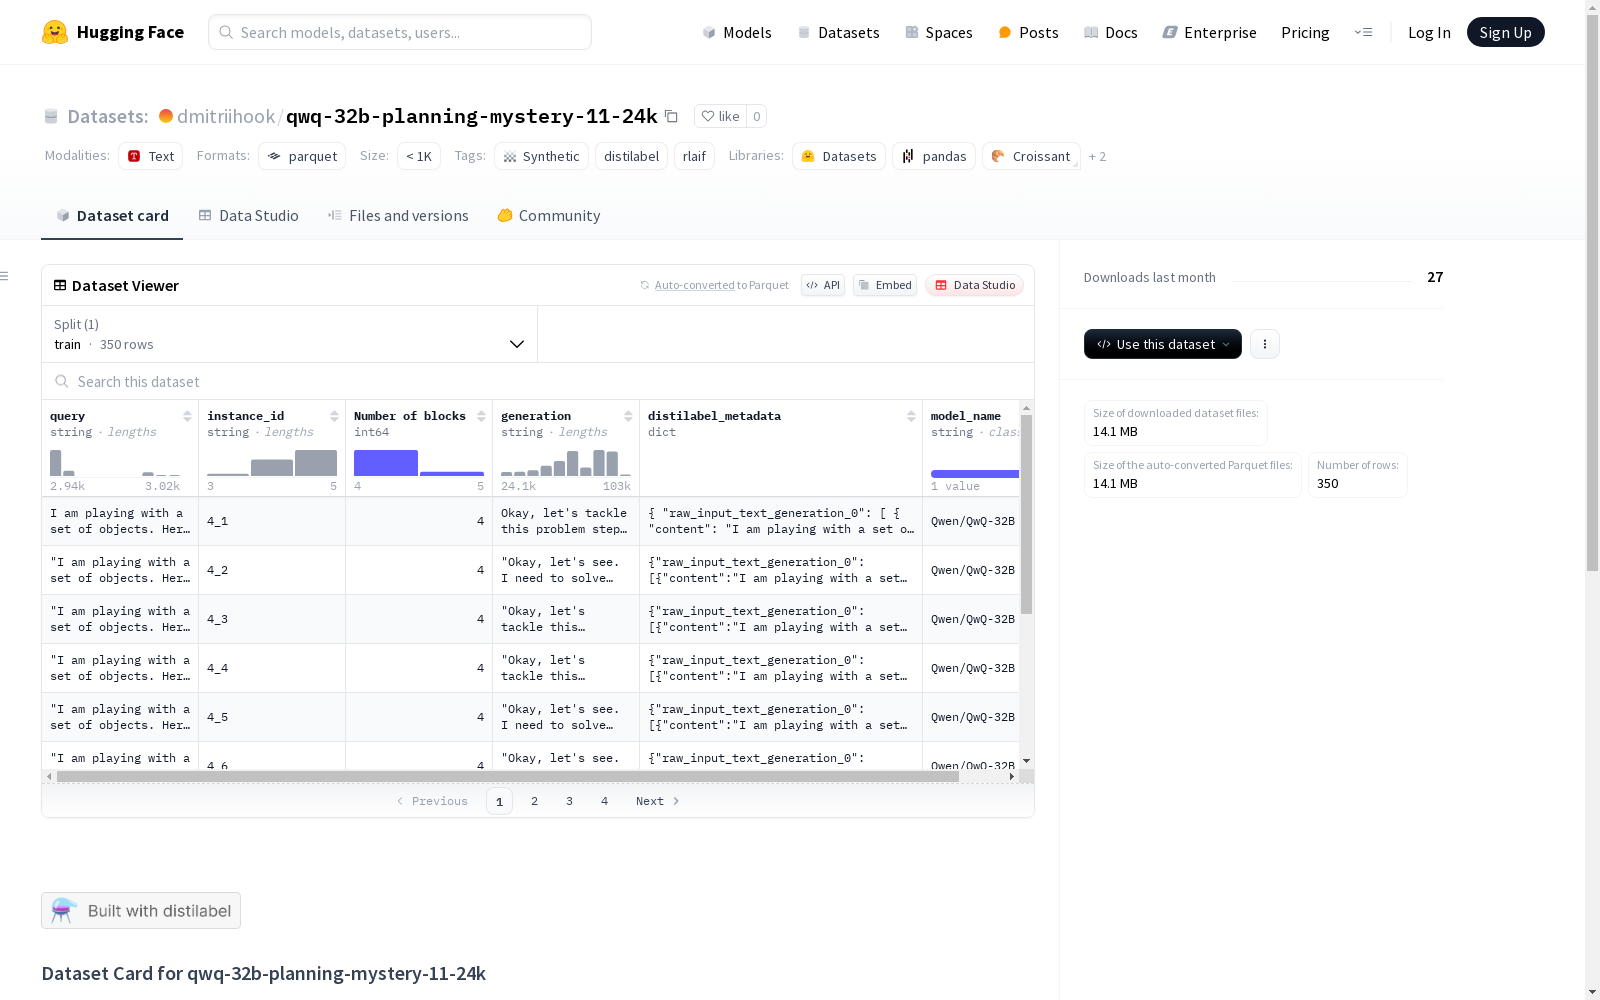Click the < 1K size tag
1600x1000 pixels.
pyautogui.click(x=419, y=156)
